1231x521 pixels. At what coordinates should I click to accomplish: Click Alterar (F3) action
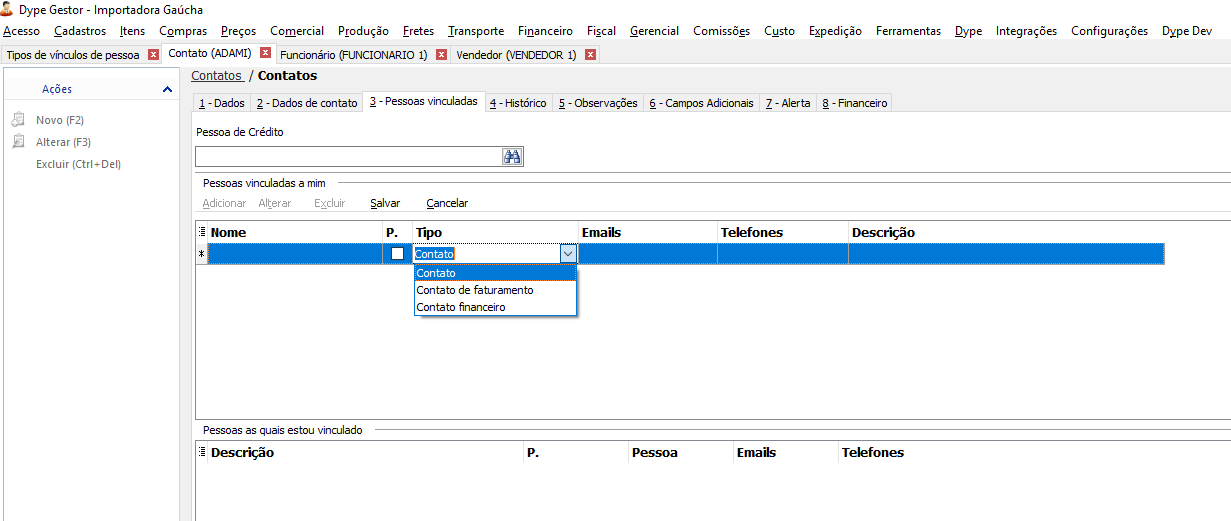(63, 142)
